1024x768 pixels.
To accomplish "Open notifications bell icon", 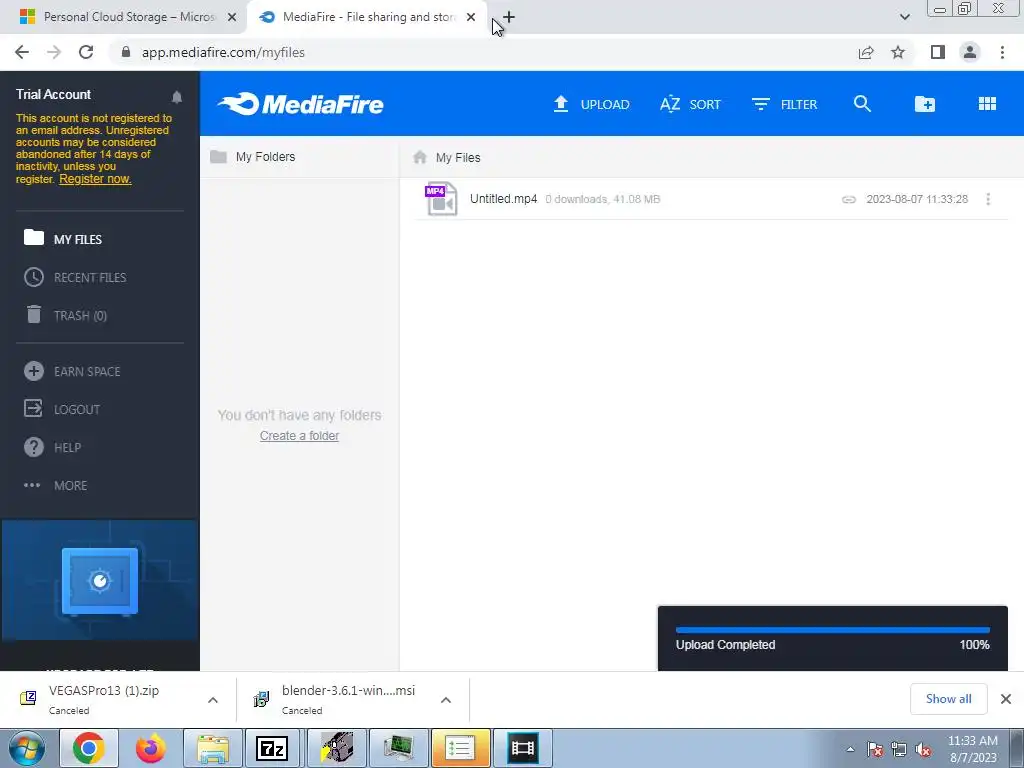I will [177, 97].
